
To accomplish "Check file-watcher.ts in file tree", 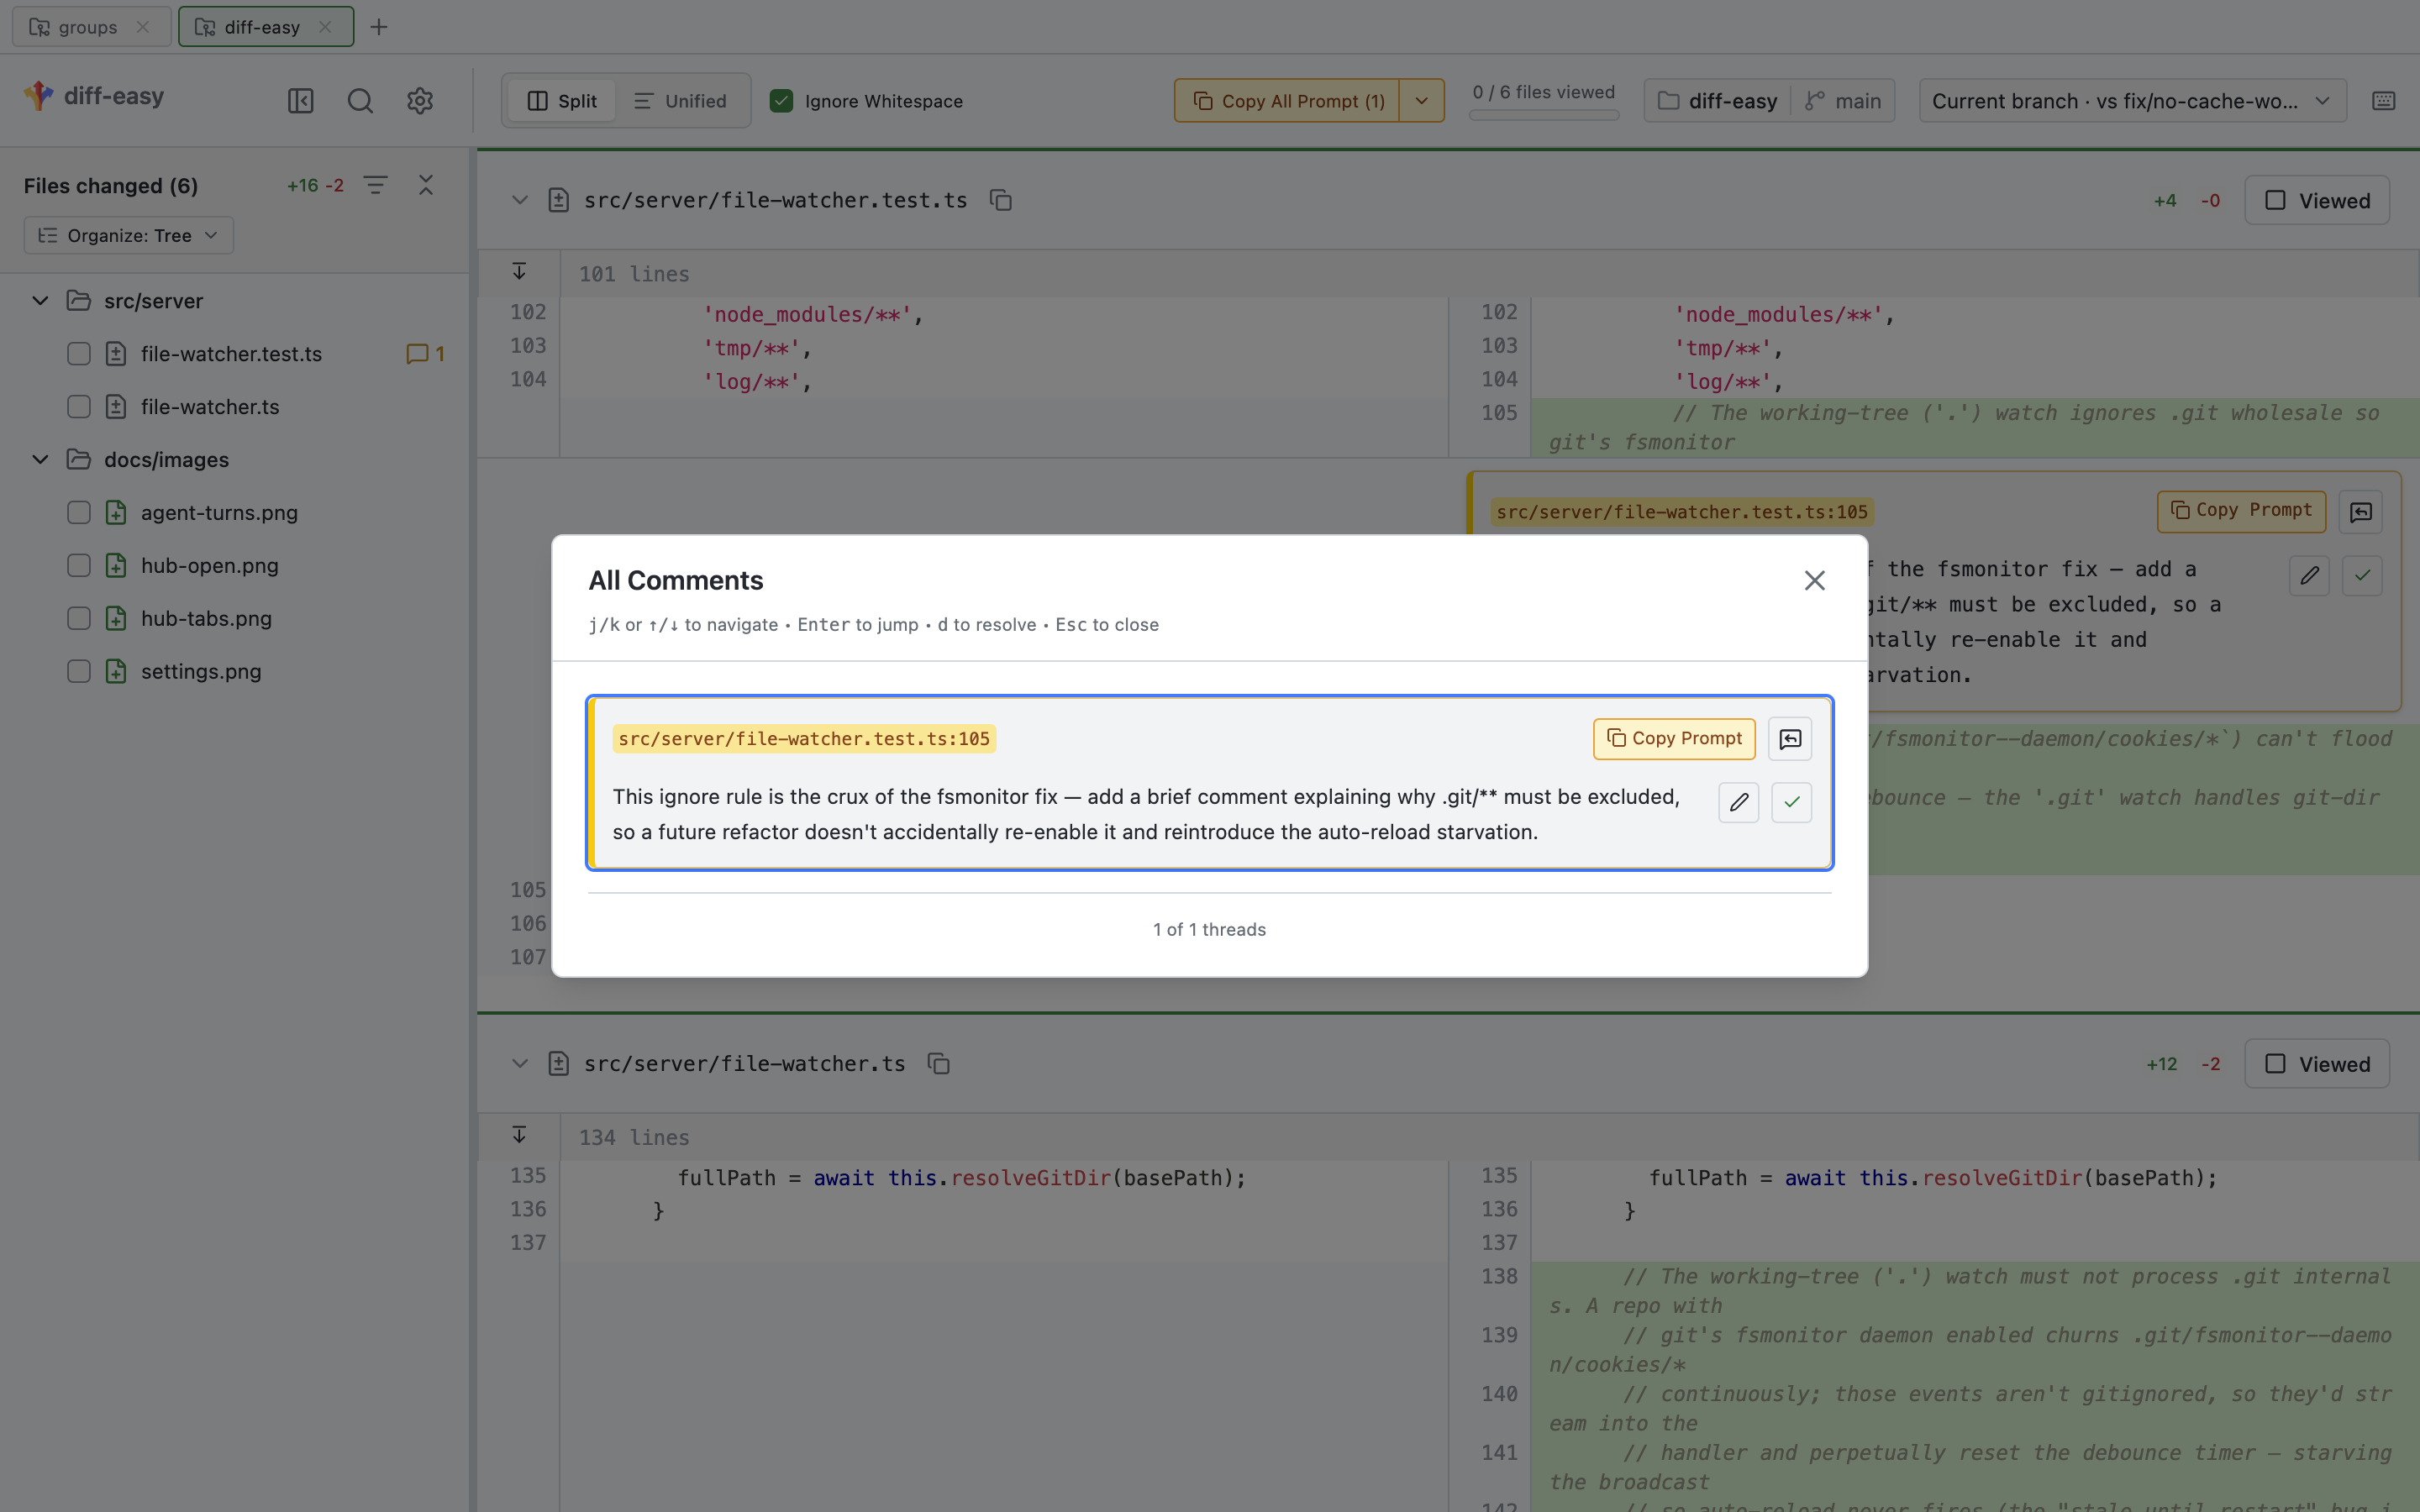I will 79,407.
